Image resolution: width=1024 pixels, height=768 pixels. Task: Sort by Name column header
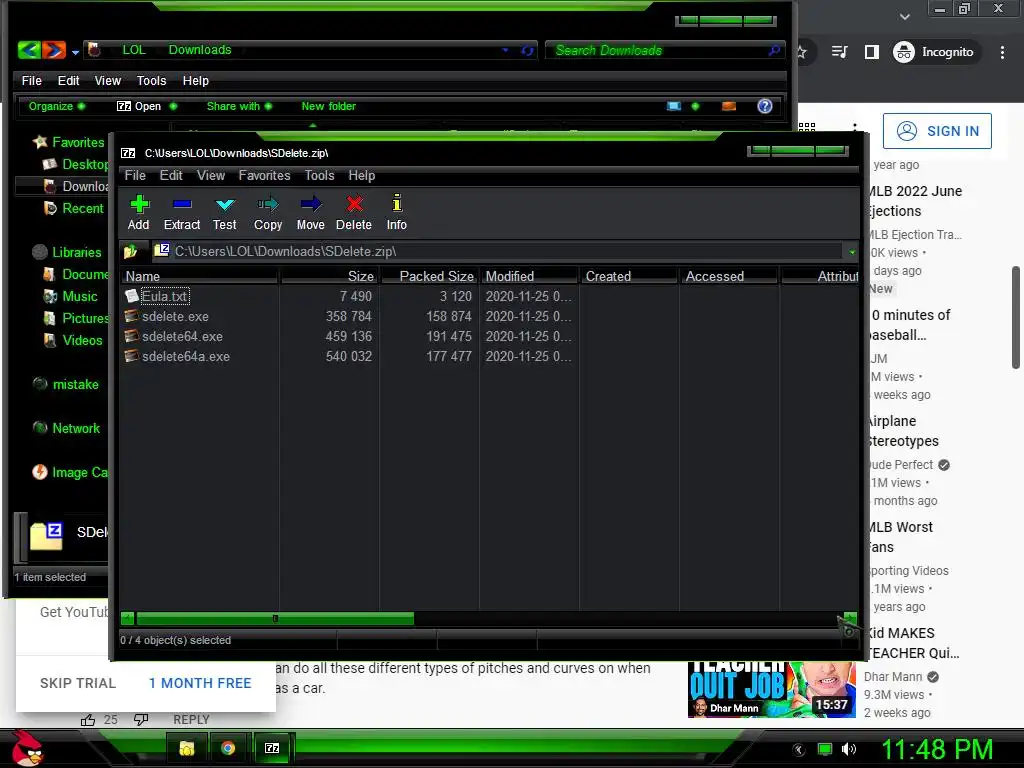[x=200, y=276]
